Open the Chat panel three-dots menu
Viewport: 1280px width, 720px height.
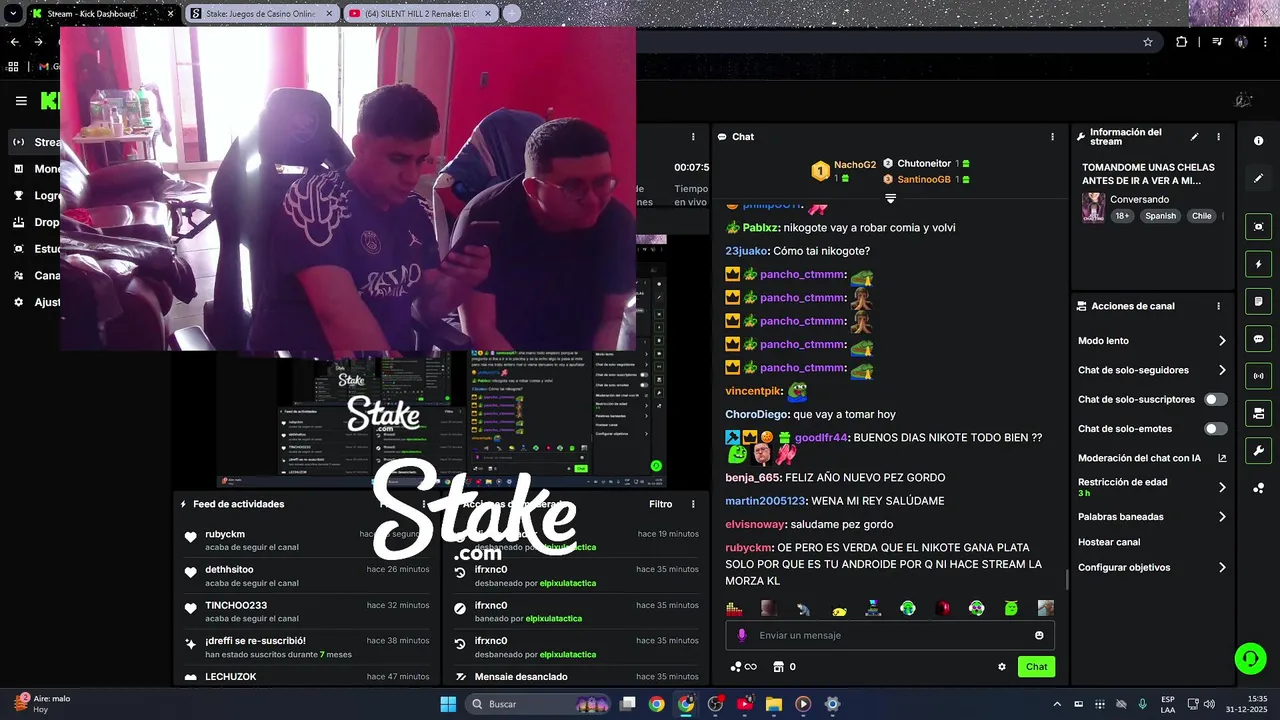[1052, 137]
